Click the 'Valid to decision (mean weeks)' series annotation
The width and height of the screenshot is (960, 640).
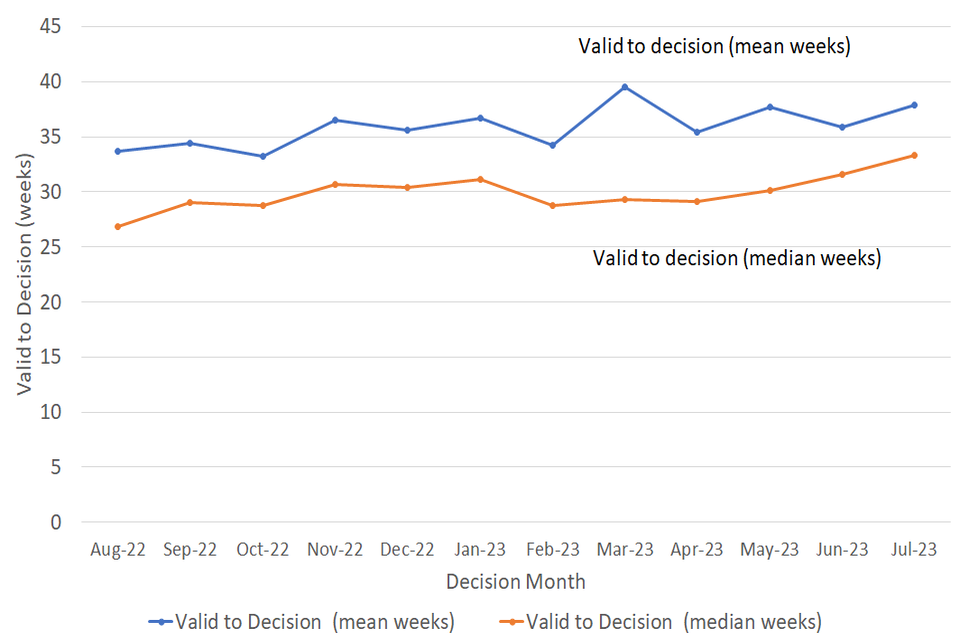pos(714,46)
